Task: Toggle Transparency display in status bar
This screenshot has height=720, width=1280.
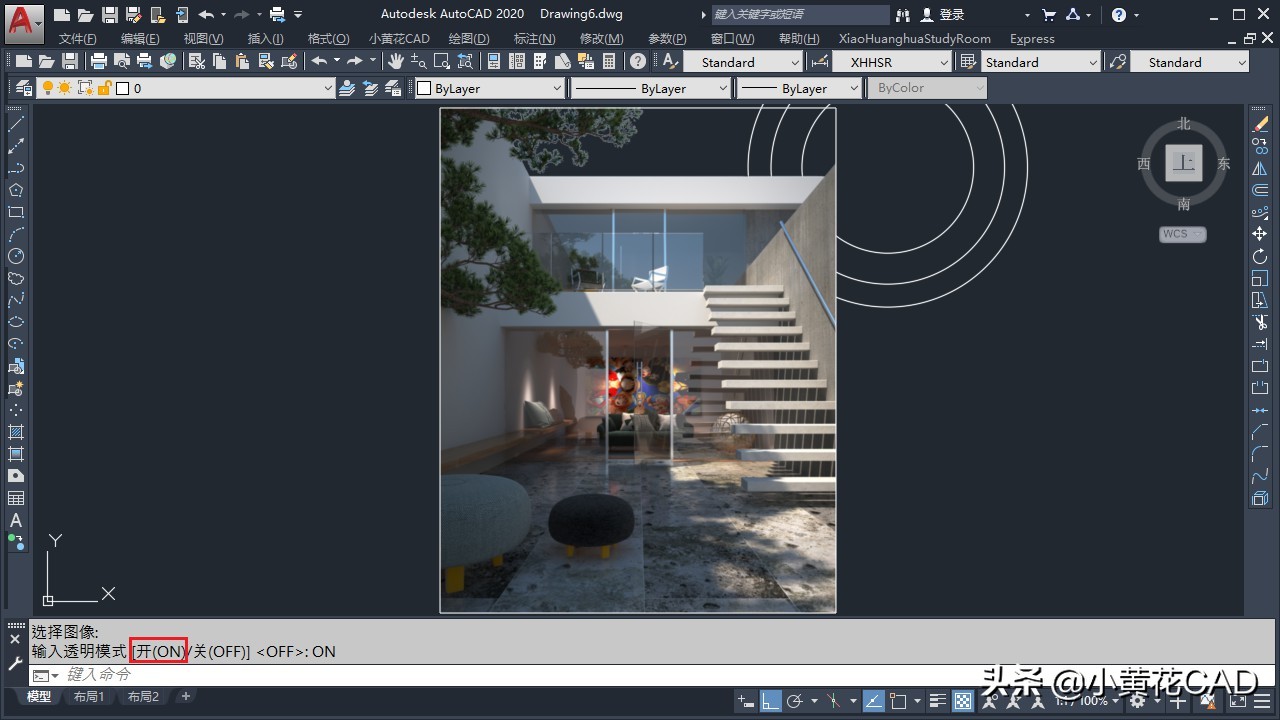Action: coord(963,701)
